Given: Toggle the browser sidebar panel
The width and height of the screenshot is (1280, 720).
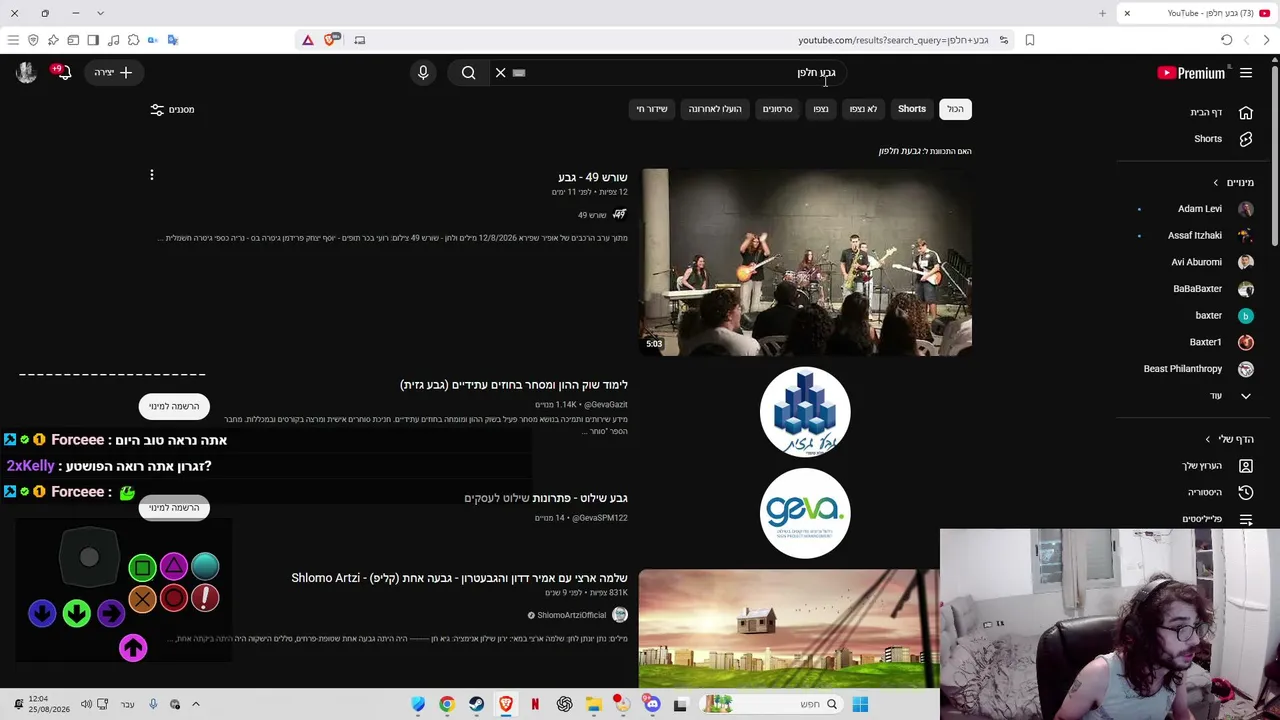Looking at the screenshot, I should (x=93, y=40).
